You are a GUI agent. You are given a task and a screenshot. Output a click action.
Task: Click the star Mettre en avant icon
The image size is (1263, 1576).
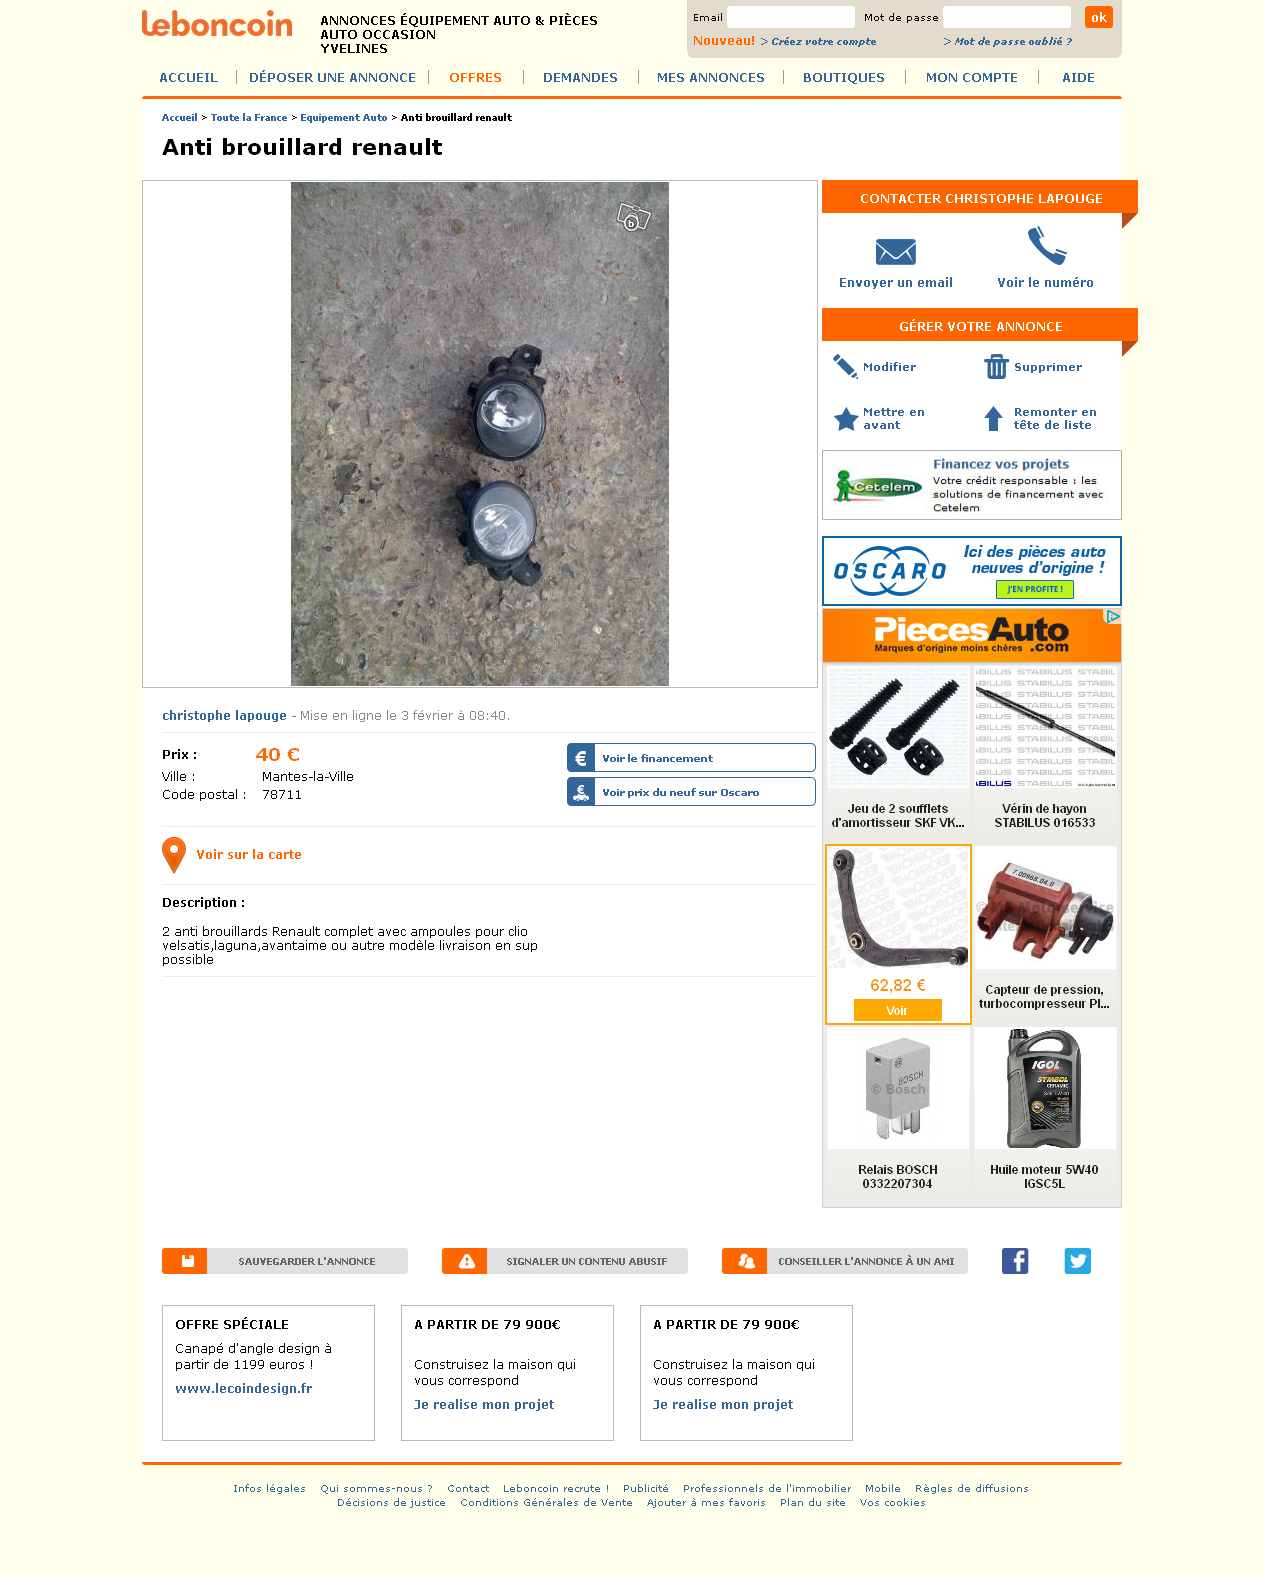click(x=846, y=419)
